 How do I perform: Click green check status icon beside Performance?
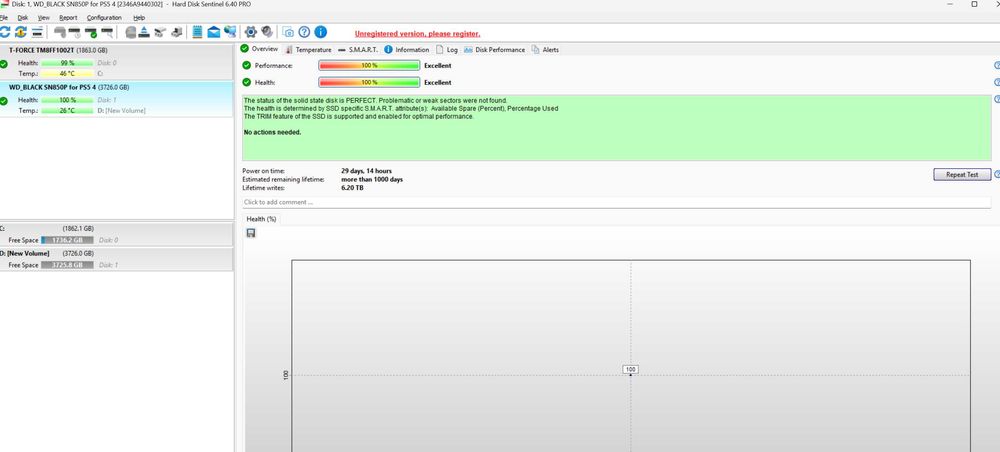point(247,65)
